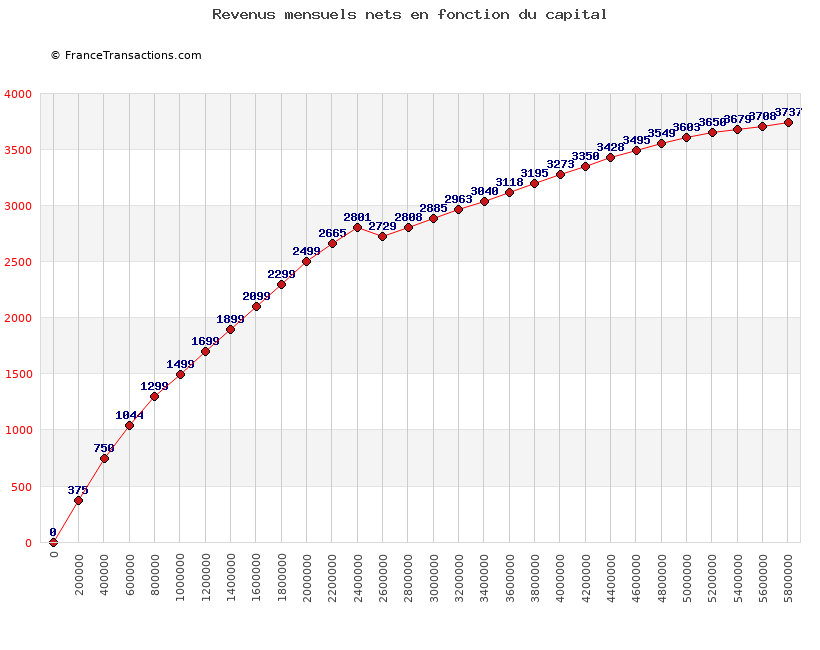Click the data point labeled 2963
820x650 pixels.
(x=459, y=210)
